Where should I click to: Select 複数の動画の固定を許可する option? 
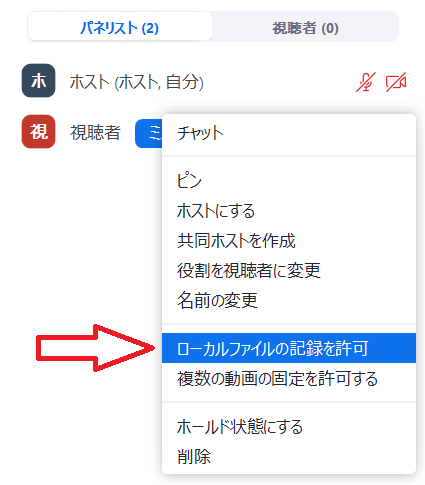(x=289, y=378)
